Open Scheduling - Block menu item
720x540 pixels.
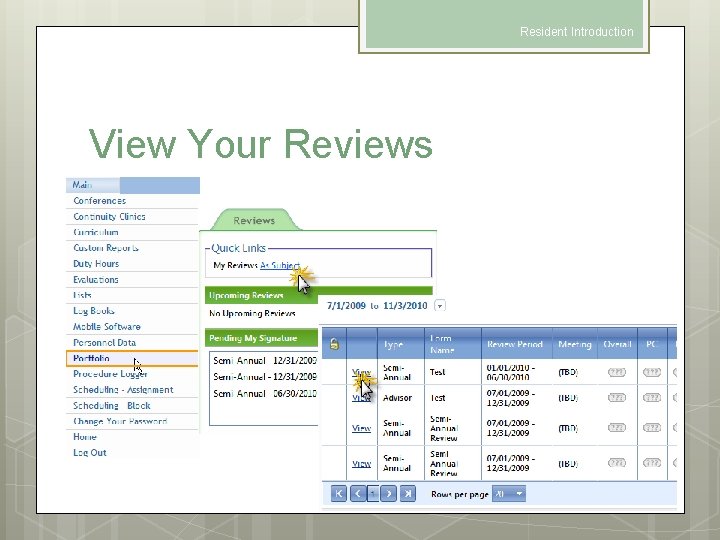point(112,405)
